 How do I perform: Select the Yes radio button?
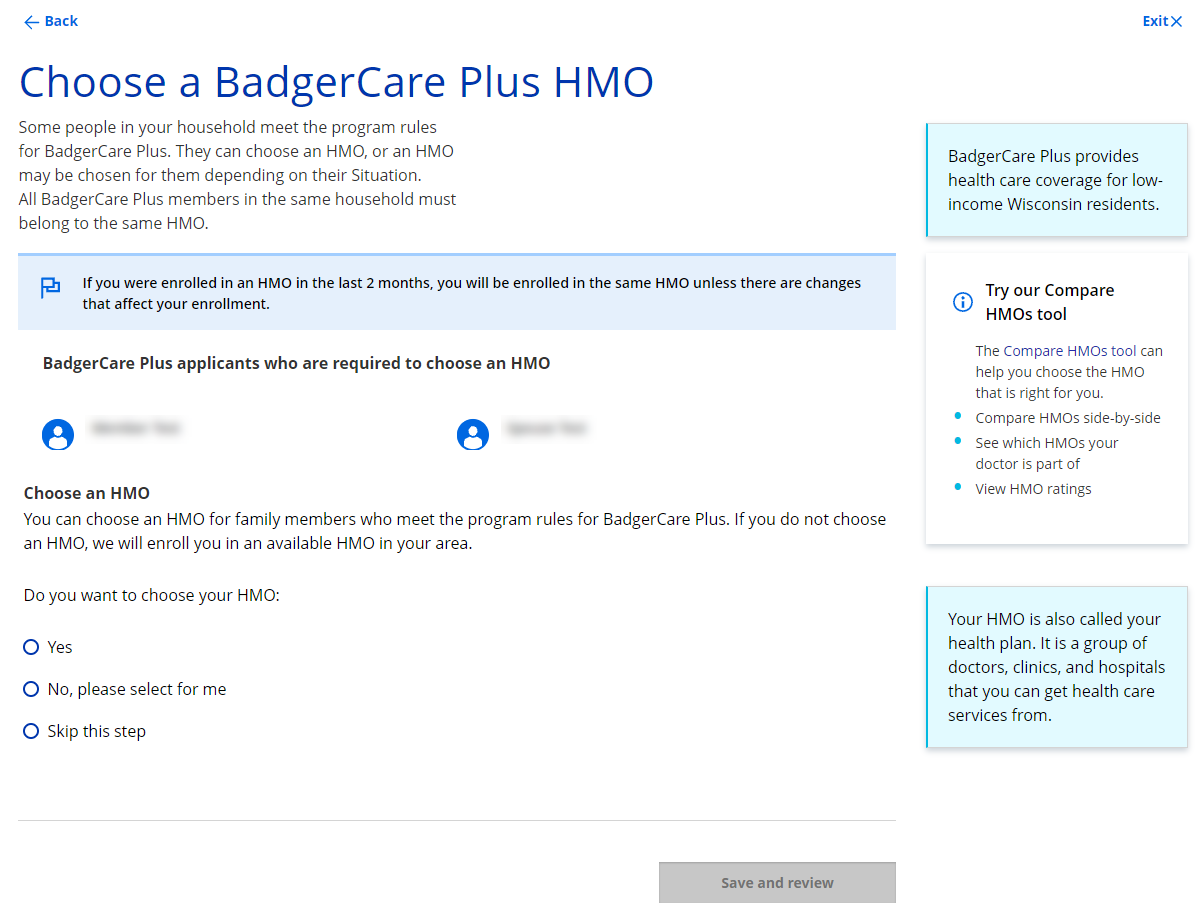click(x=31, y=648)
